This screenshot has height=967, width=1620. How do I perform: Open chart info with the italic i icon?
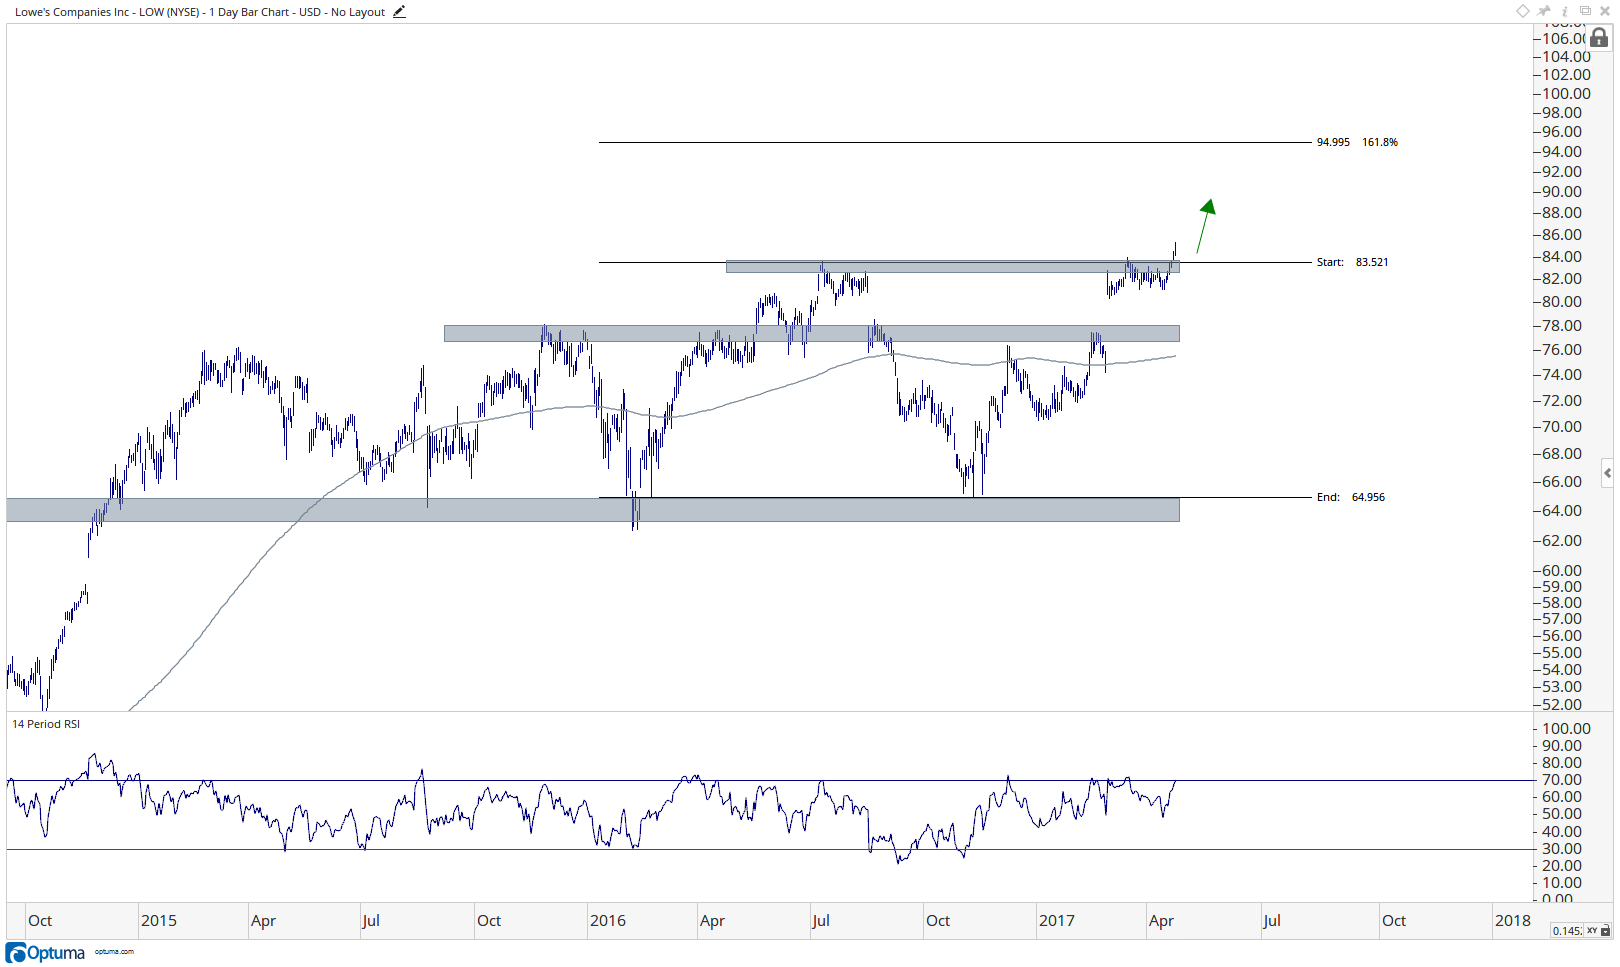coord(1565,11)
